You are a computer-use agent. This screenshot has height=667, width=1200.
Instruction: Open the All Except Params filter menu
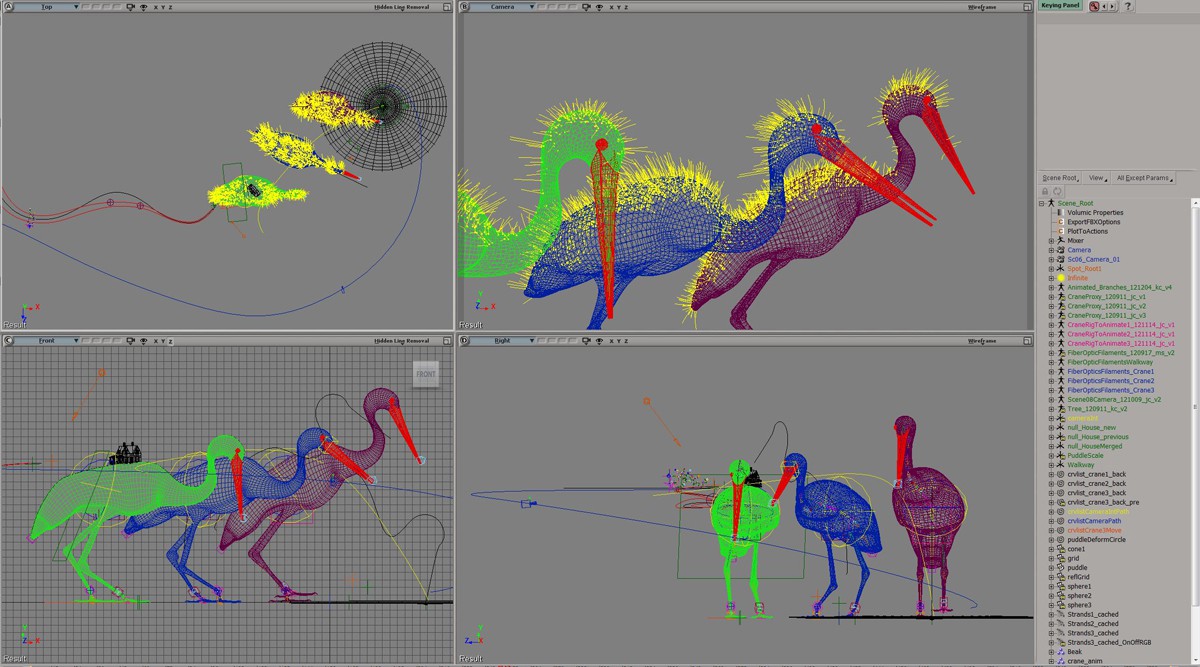point(1145,178)
